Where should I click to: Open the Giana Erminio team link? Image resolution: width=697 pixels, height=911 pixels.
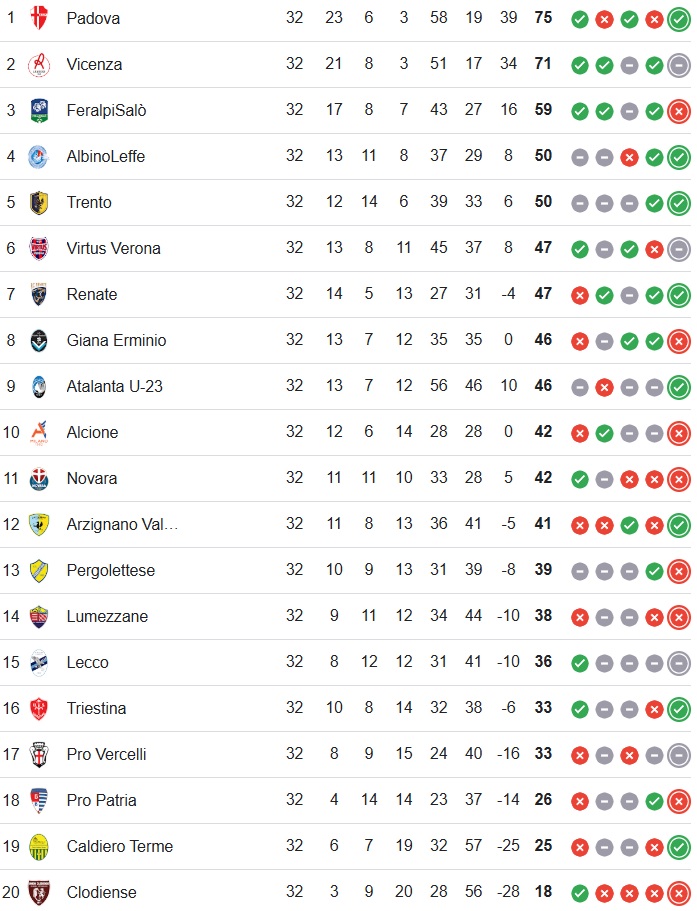pyautogui.click(x=116, y=340)
